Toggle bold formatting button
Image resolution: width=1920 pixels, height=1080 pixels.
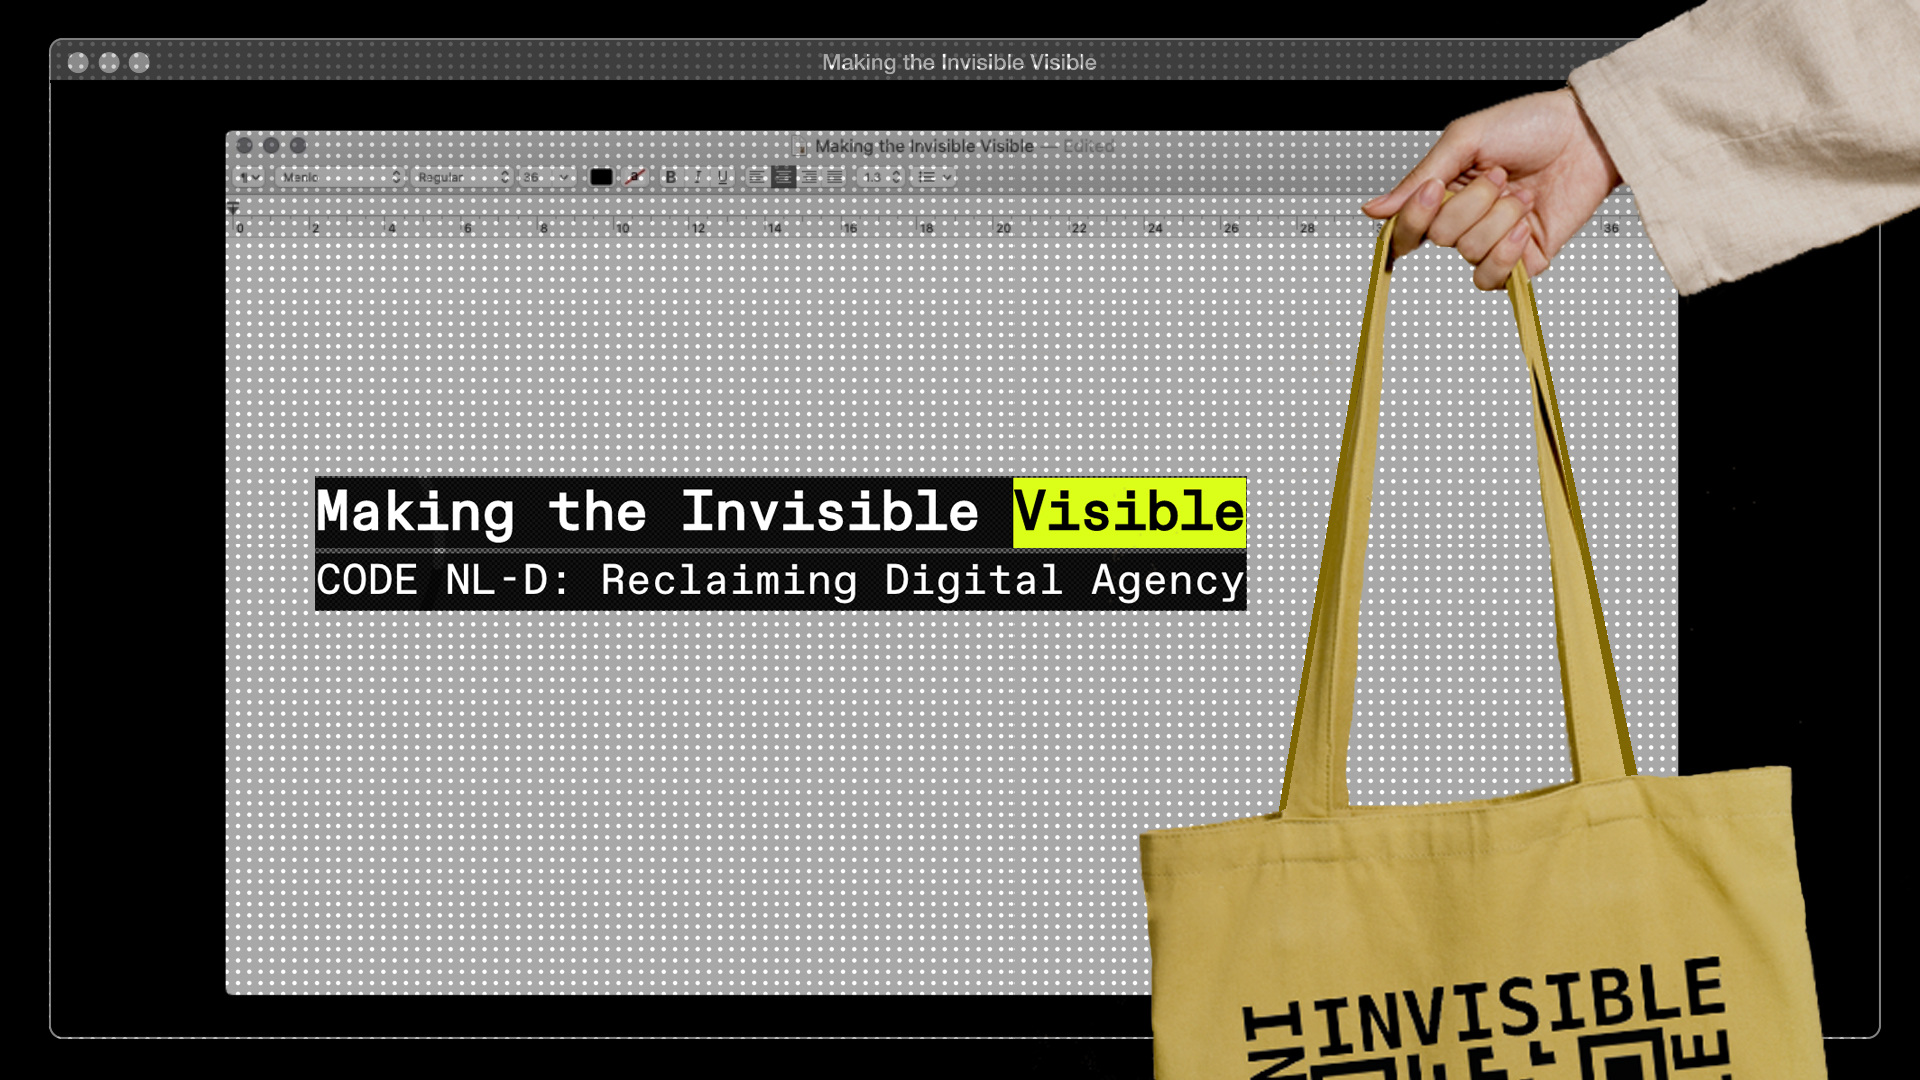[671, 177]
